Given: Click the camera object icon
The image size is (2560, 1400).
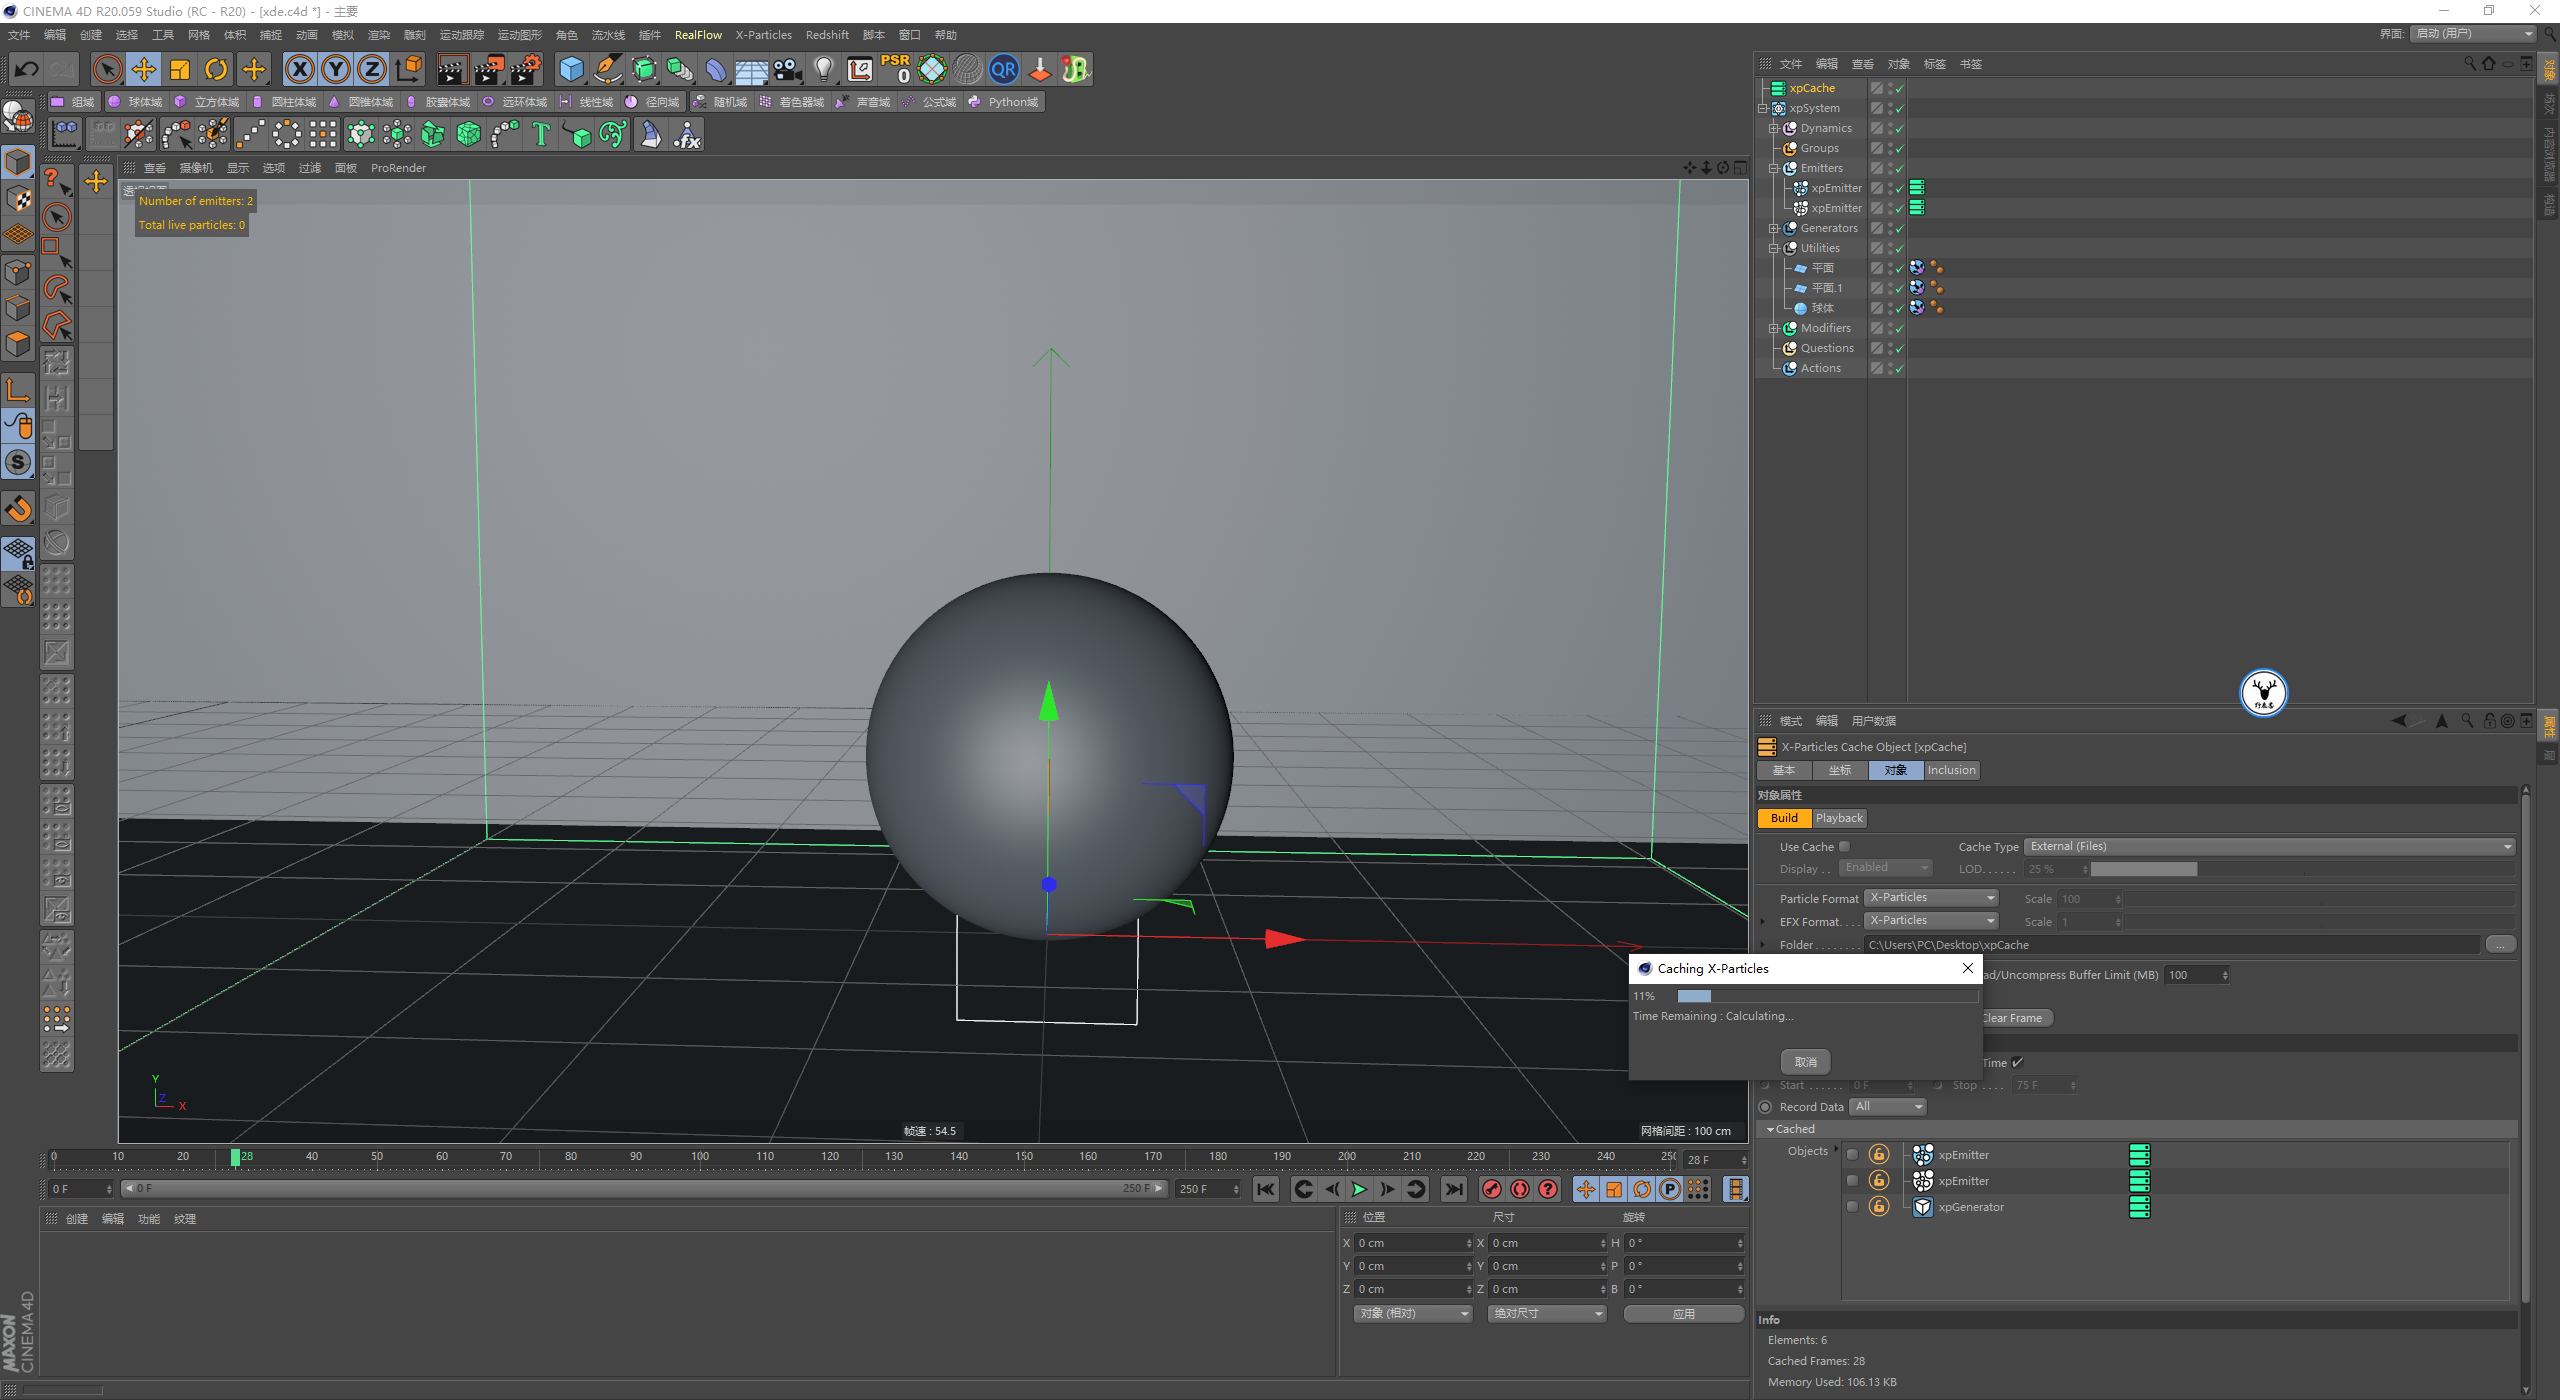Looking at the screenshot, I should 788,69.
